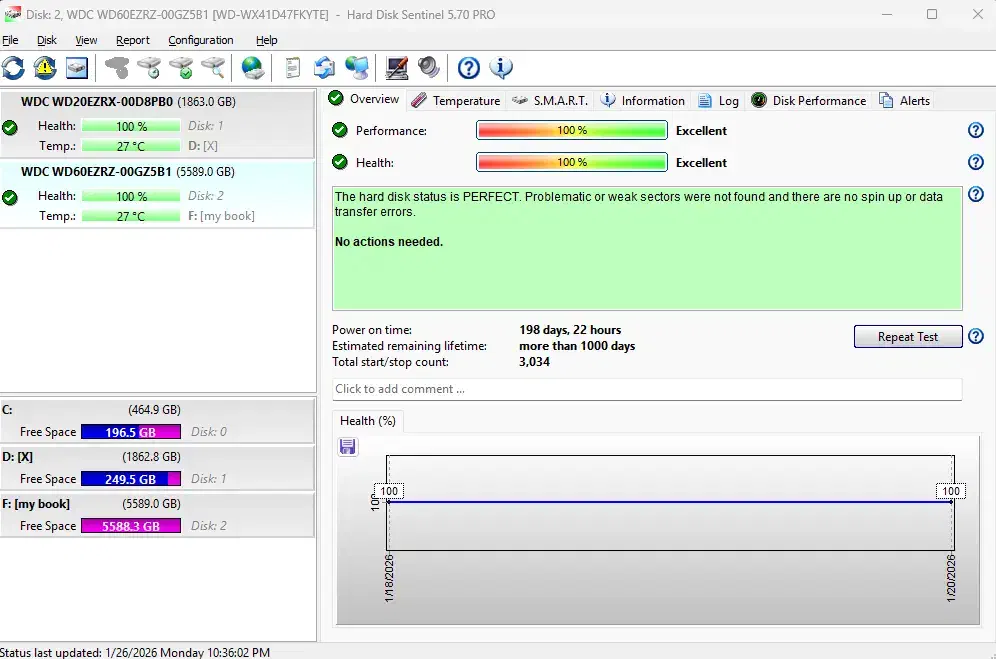The image size is (996, 659).
Task: Open the Disk menu
Action: [x=47, y=40]
